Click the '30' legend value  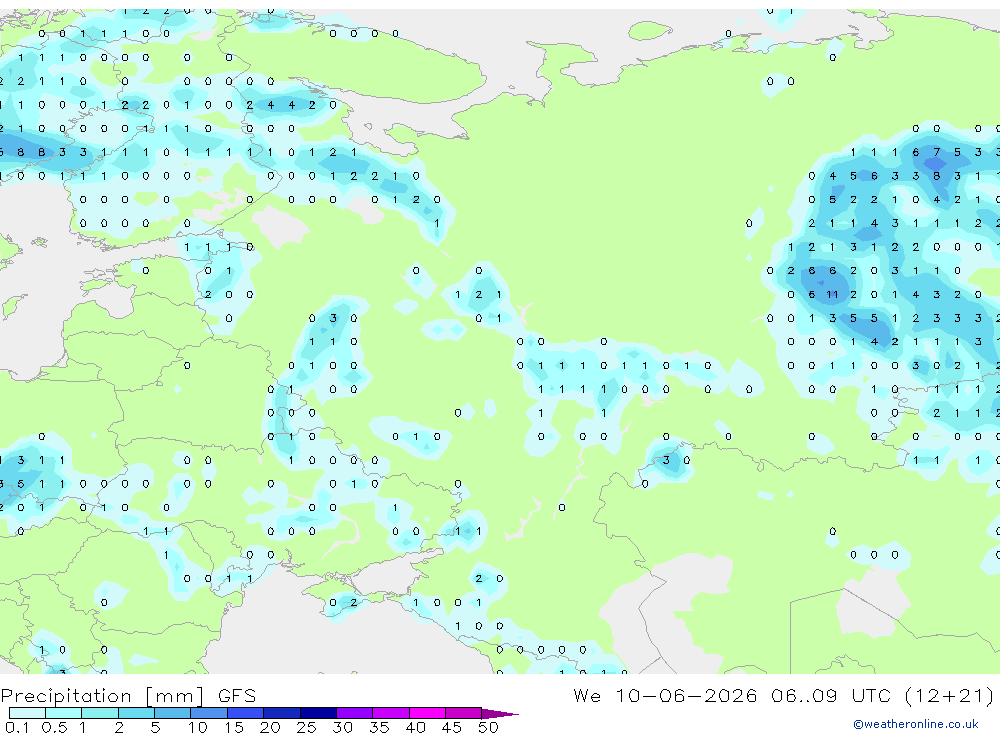coord(342,727)
